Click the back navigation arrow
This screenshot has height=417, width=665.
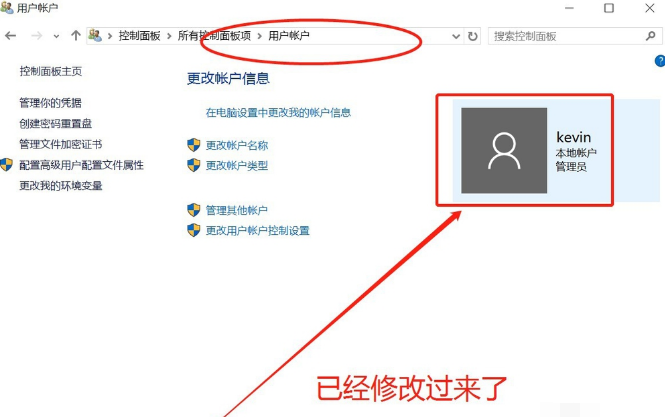11,36
